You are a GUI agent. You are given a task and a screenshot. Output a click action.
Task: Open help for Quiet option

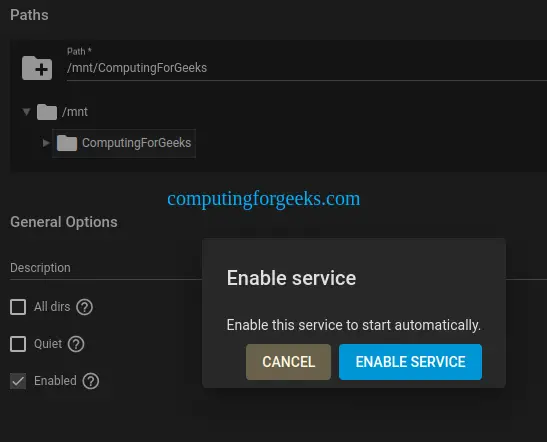tap(76, 344)
